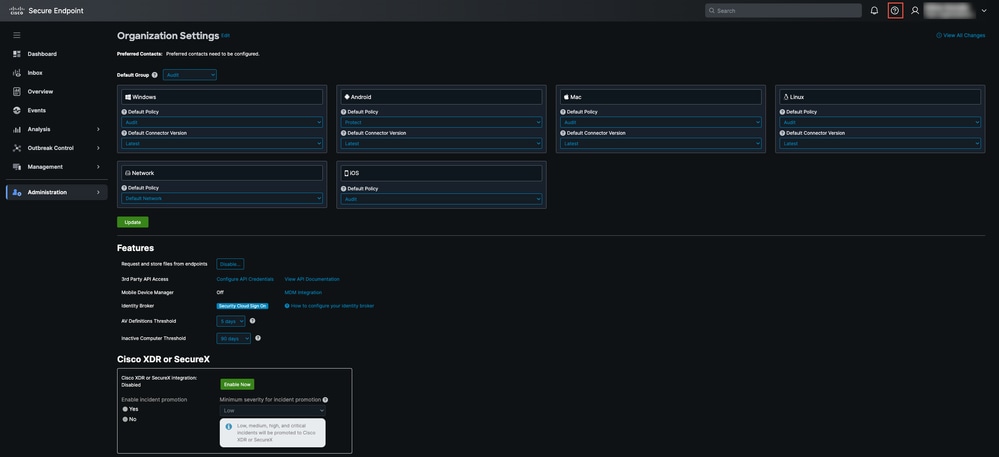Click Inactive Computer Threshold help icon
The height and width of the screenshot is (457, 999).
(x=258, y=338)
